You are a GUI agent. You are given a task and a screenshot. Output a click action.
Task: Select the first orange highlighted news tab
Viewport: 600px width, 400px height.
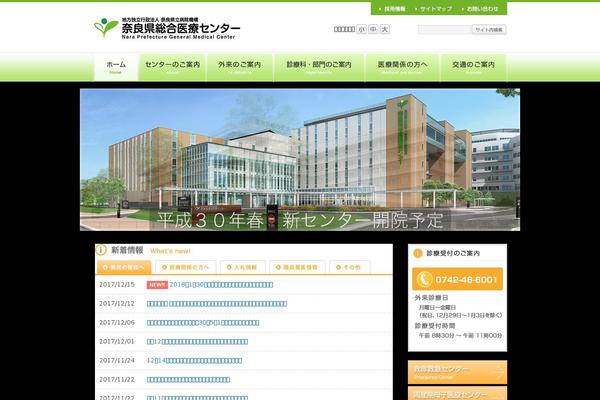tap(124, 267)
